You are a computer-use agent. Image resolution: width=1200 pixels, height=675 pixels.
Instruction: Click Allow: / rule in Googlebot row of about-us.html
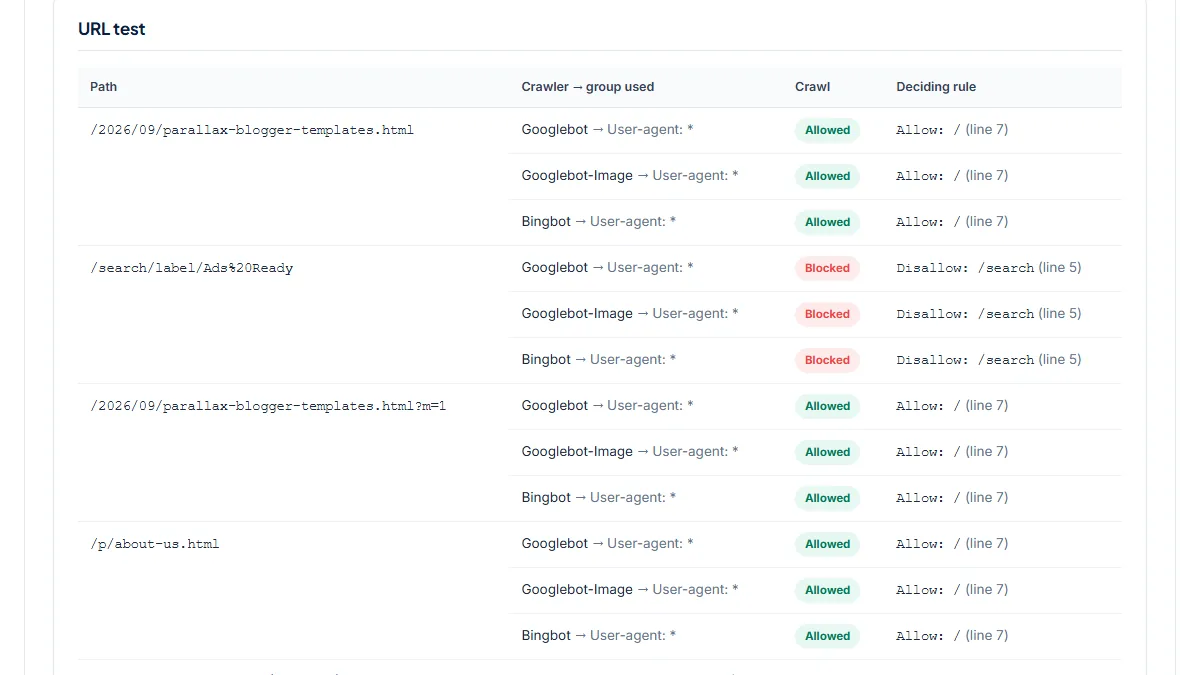pyautogui.click(x=952, y=544)
